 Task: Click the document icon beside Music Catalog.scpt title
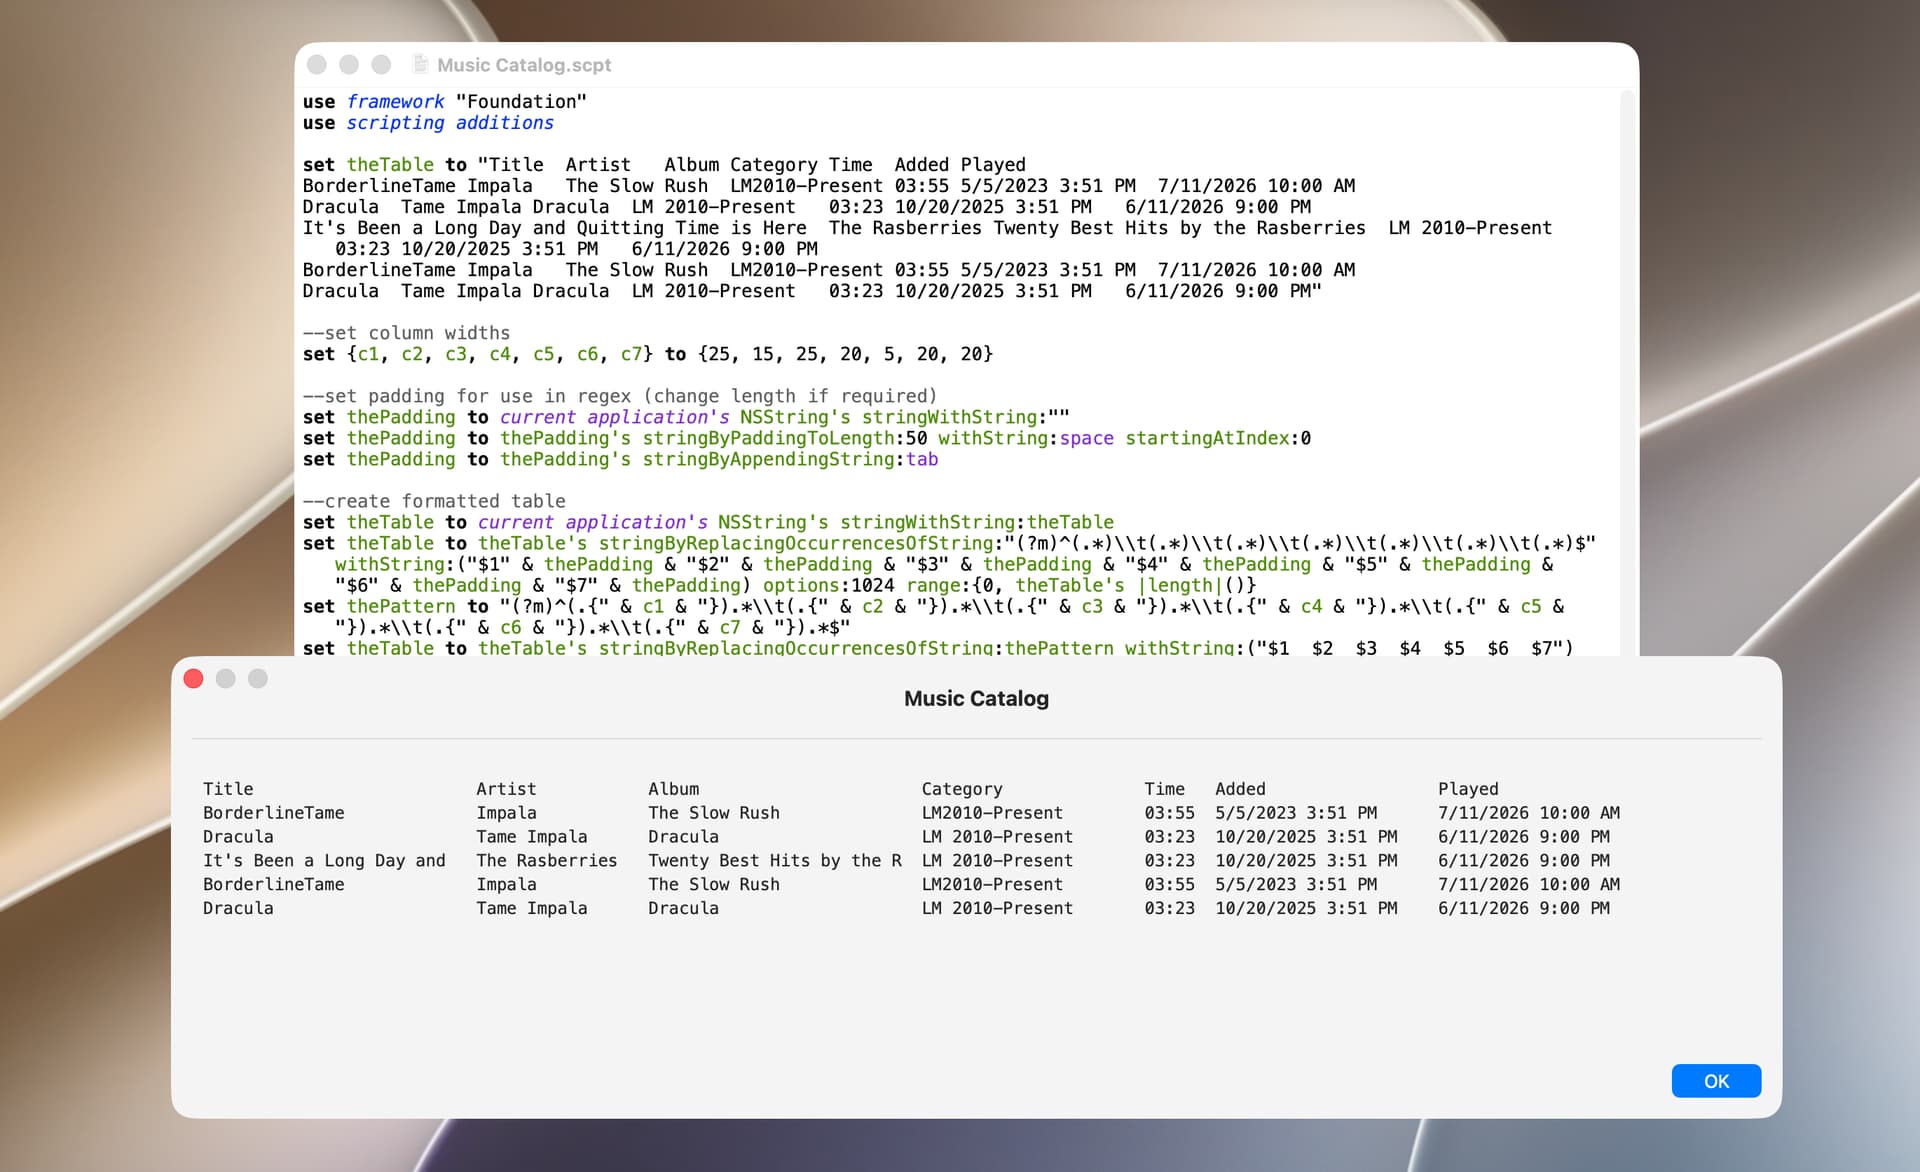[421, 64]
